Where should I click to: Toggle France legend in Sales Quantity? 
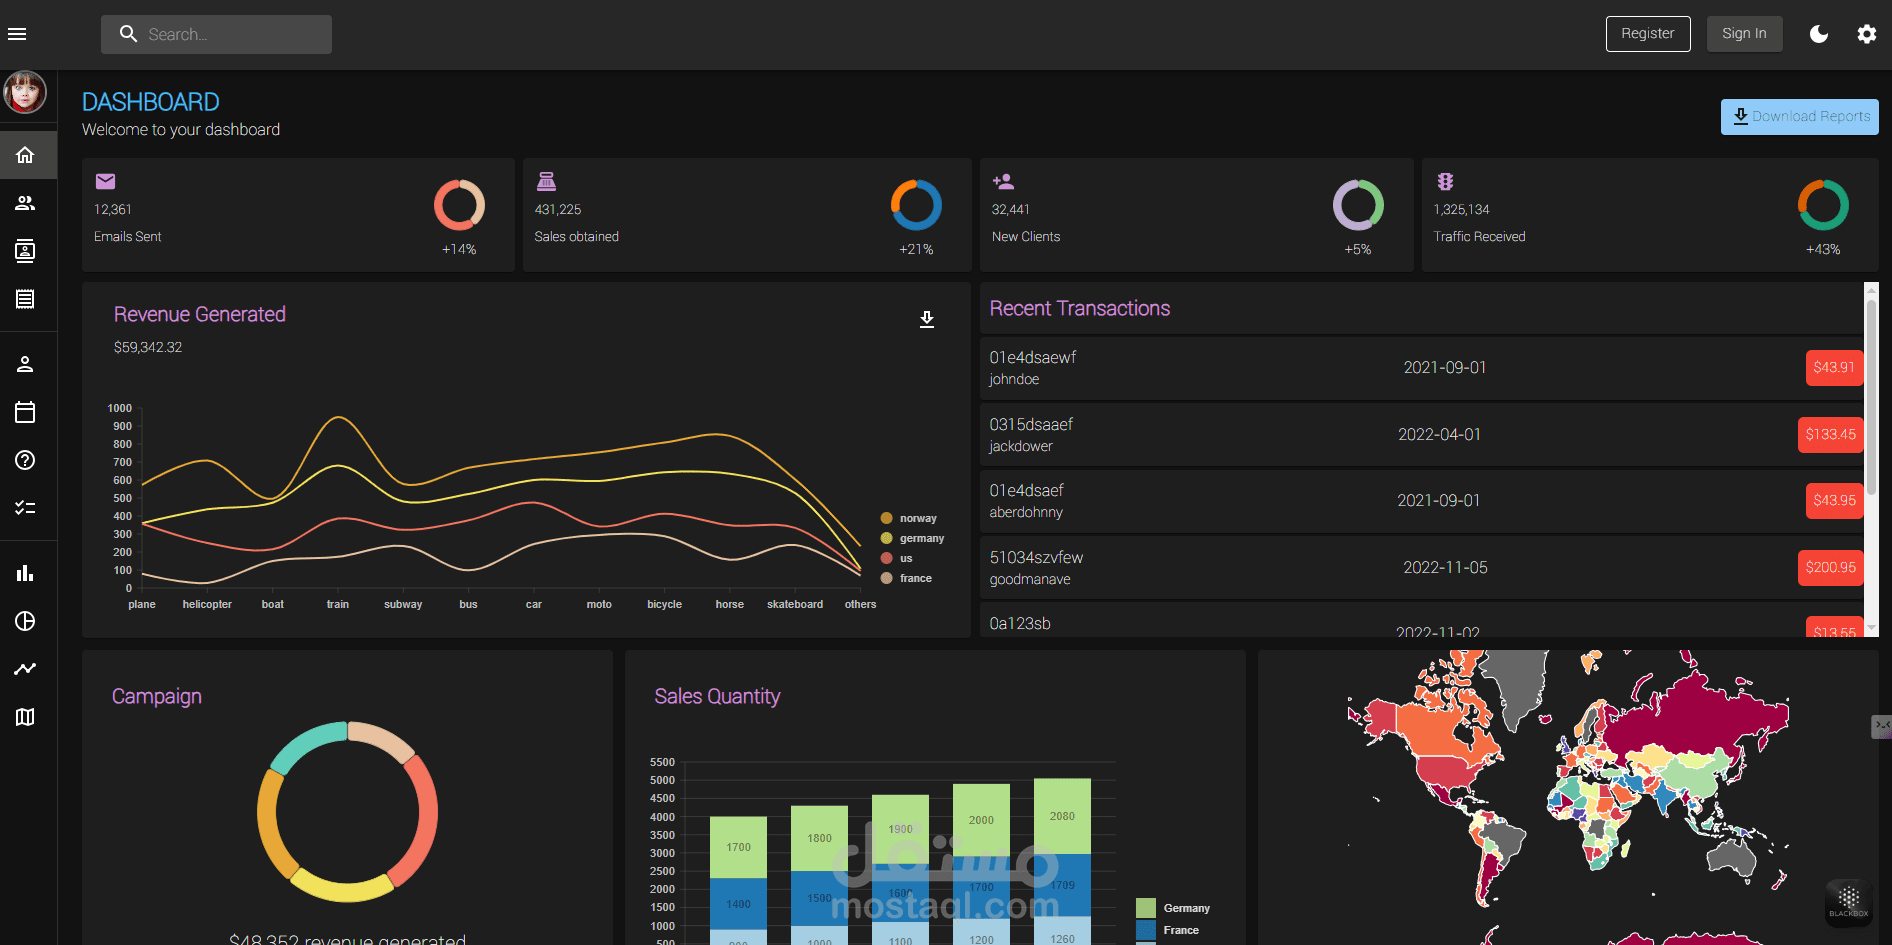coord(1168,930)
